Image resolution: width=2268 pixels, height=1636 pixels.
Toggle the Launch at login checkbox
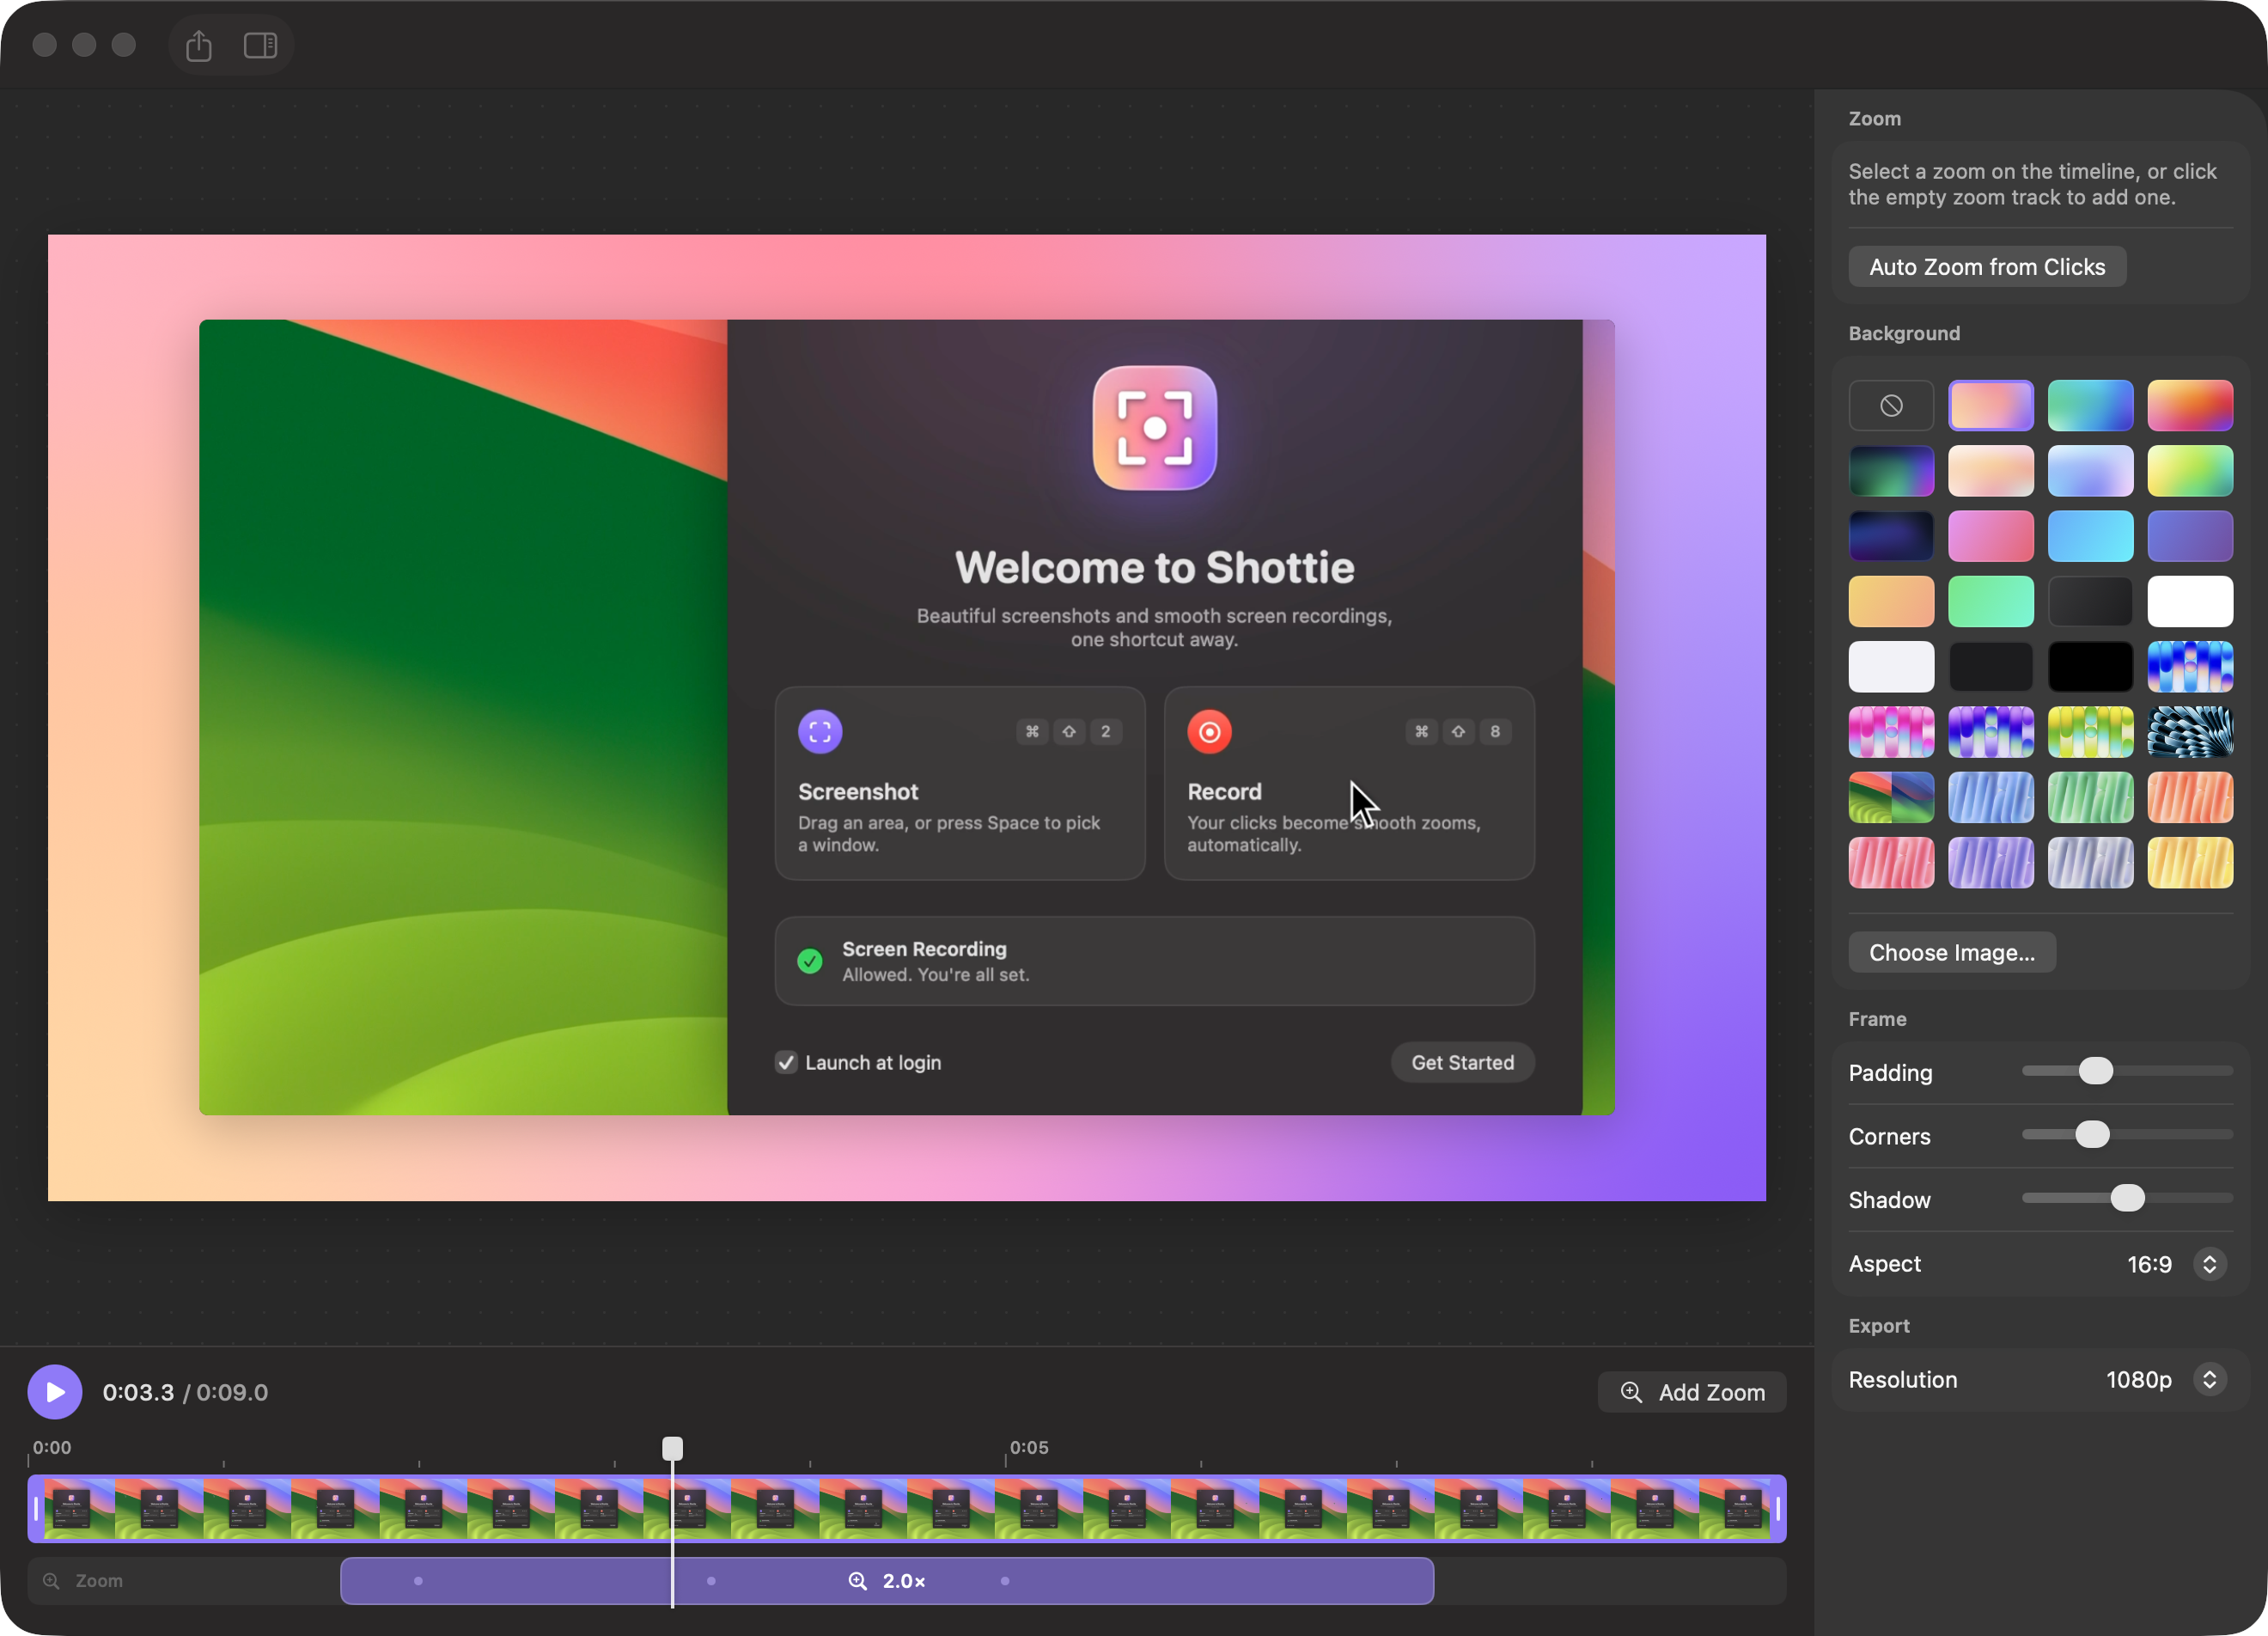786,1062
